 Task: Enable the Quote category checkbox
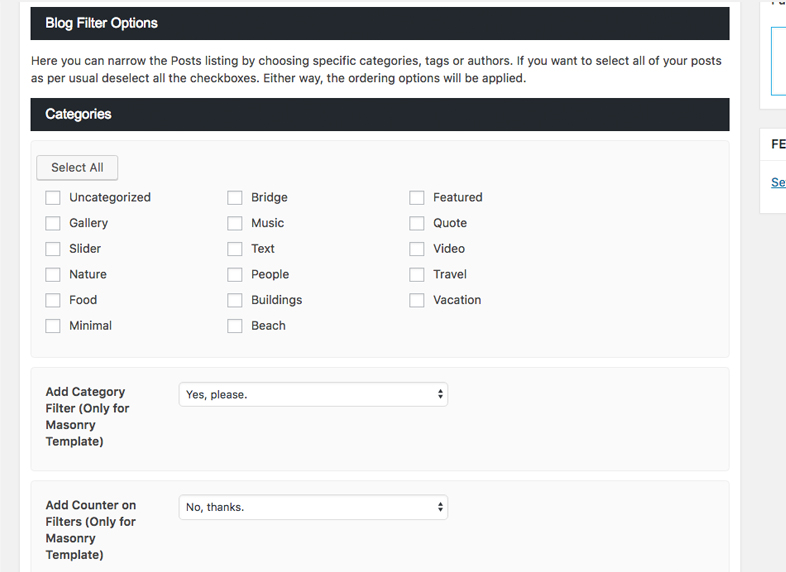tap(417, 223)
